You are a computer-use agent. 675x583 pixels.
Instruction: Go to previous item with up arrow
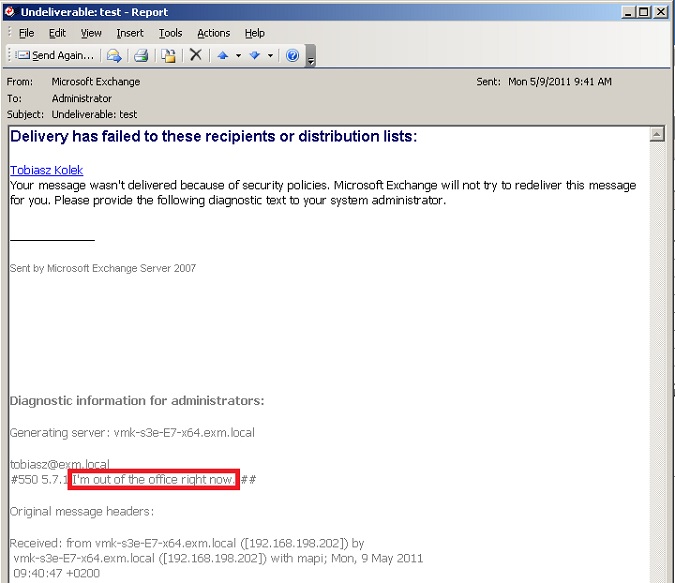[x=223, y=55]
